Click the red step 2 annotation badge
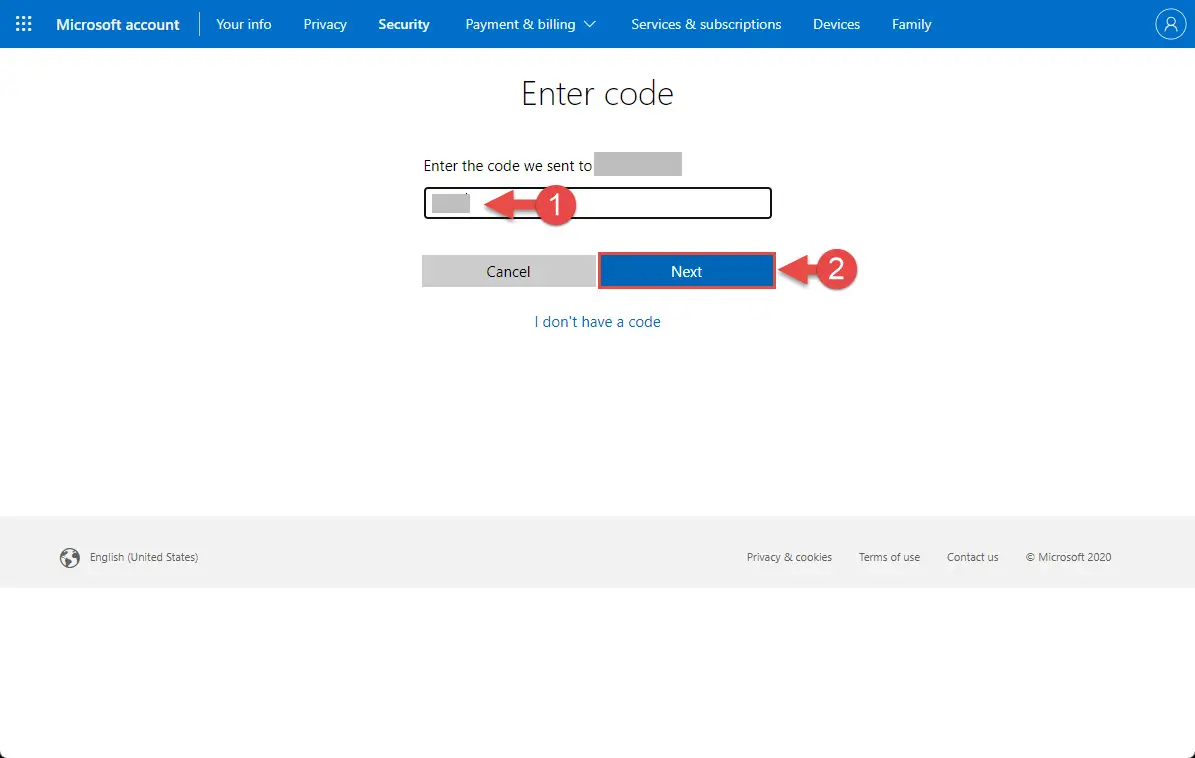Viewport: 1195px width, 758px height. click(837, 270)
